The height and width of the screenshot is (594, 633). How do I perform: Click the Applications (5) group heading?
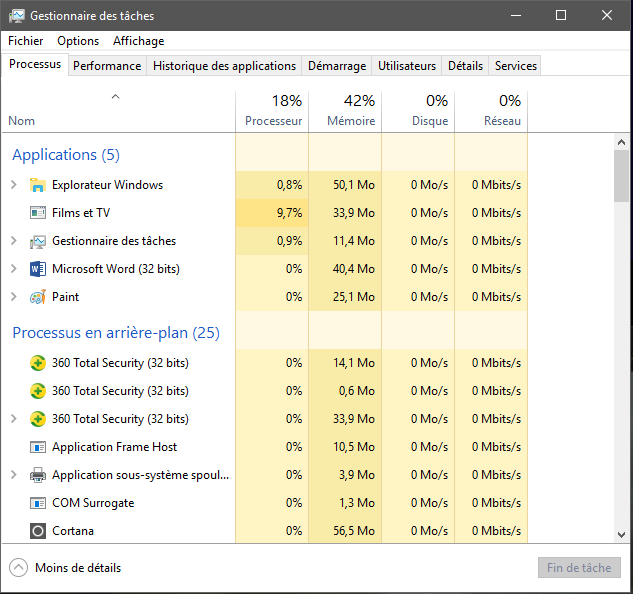pos(66,155)
